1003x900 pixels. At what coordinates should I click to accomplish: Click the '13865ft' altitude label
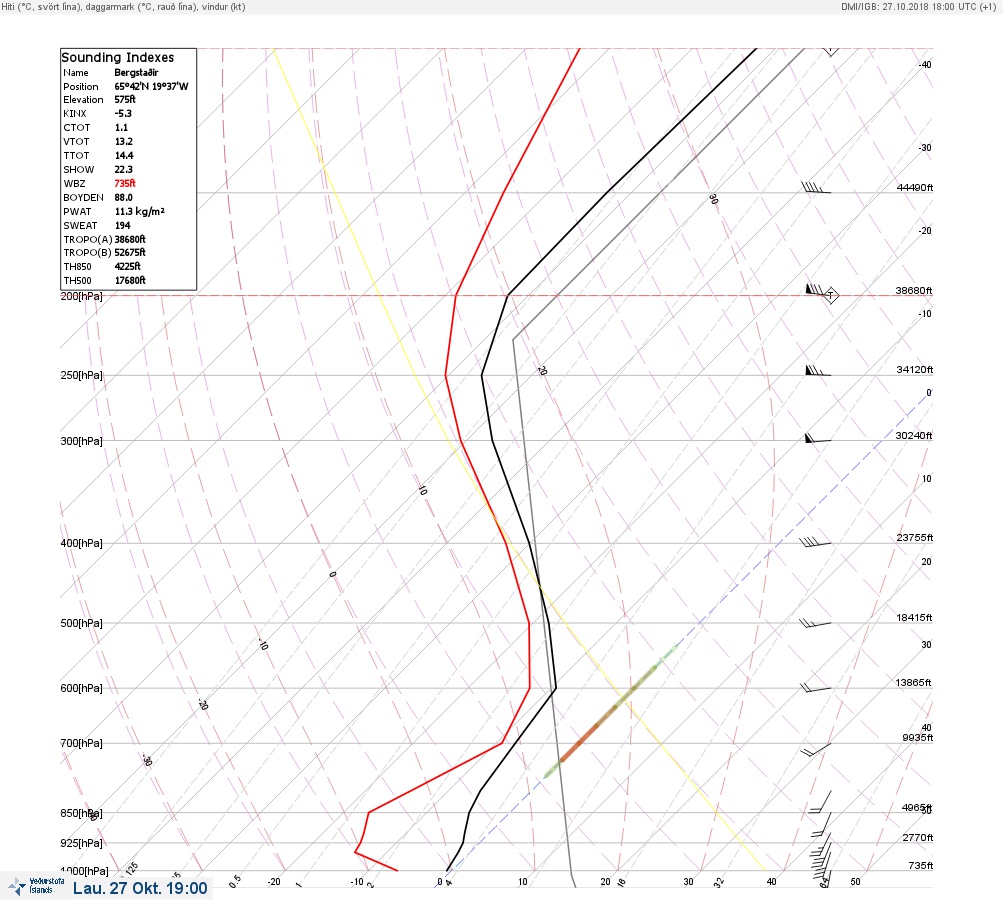[913, 683]
